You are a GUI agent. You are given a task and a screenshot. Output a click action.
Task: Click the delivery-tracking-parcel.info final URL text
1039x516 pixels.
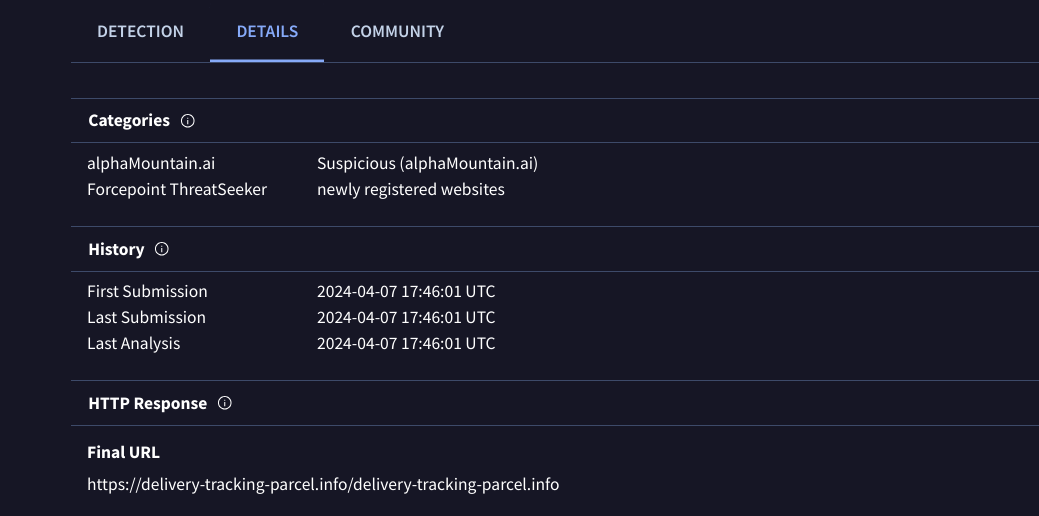point(323,485)
